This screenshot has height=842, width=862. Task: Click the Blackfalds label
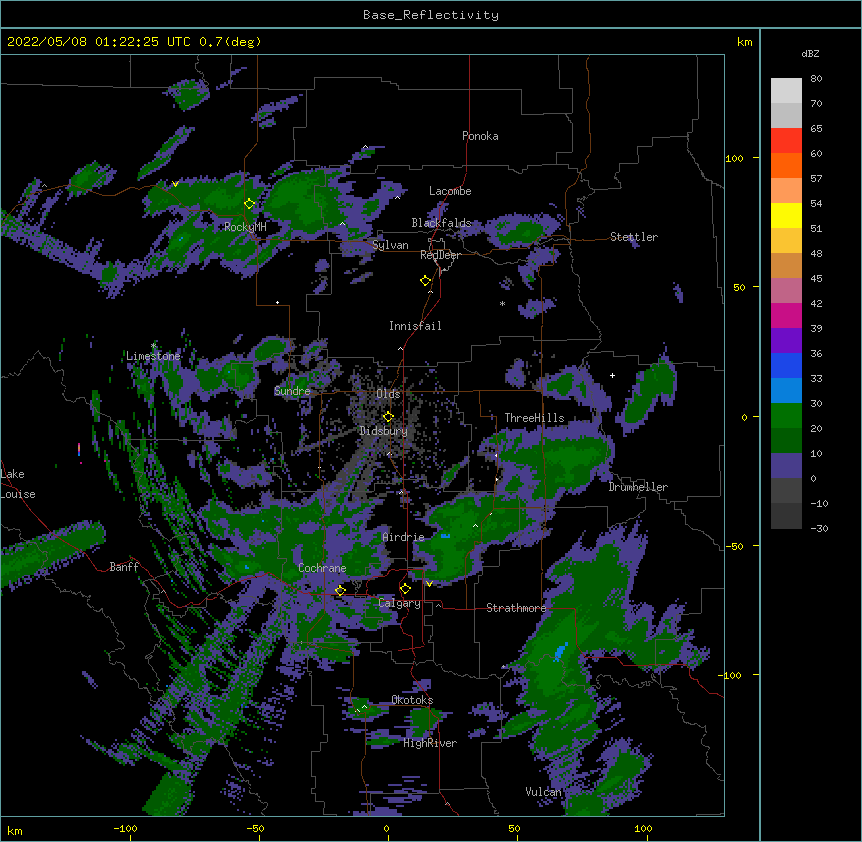[441, 223]
